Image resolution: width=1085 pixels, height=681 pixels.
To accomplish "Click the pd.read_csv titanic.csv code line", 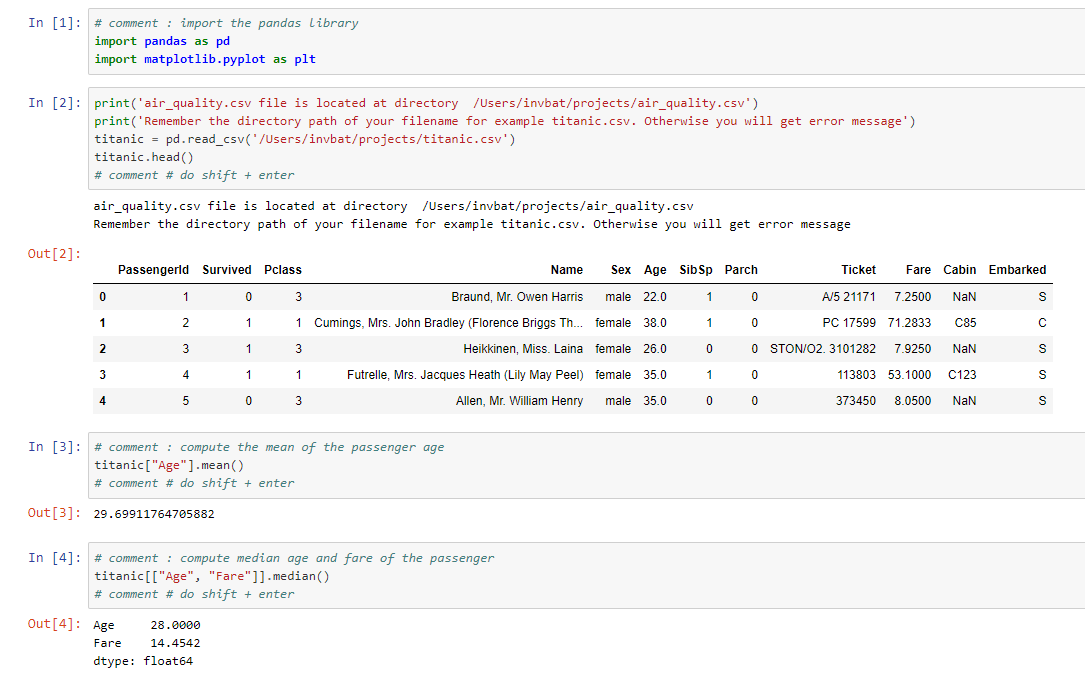I will click(x=305, y=139).
